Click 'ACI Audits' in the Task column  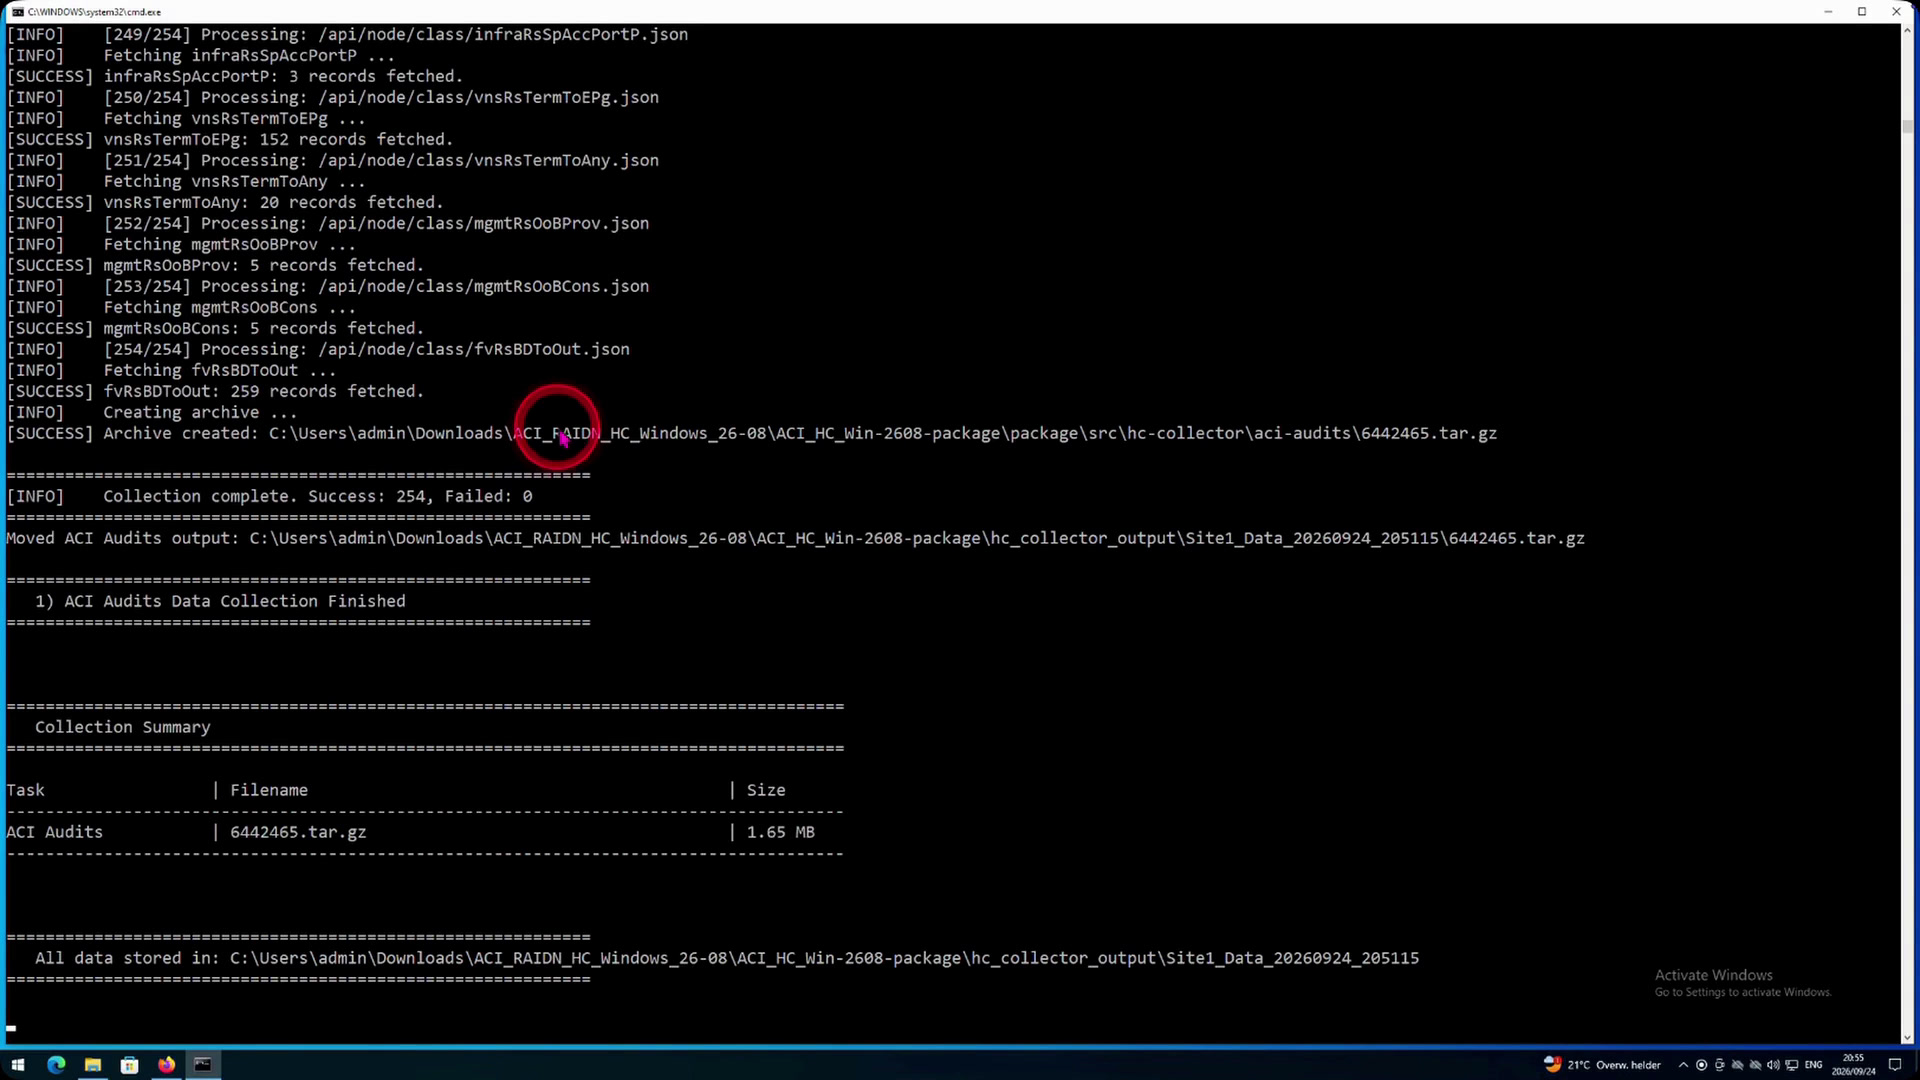54,832
